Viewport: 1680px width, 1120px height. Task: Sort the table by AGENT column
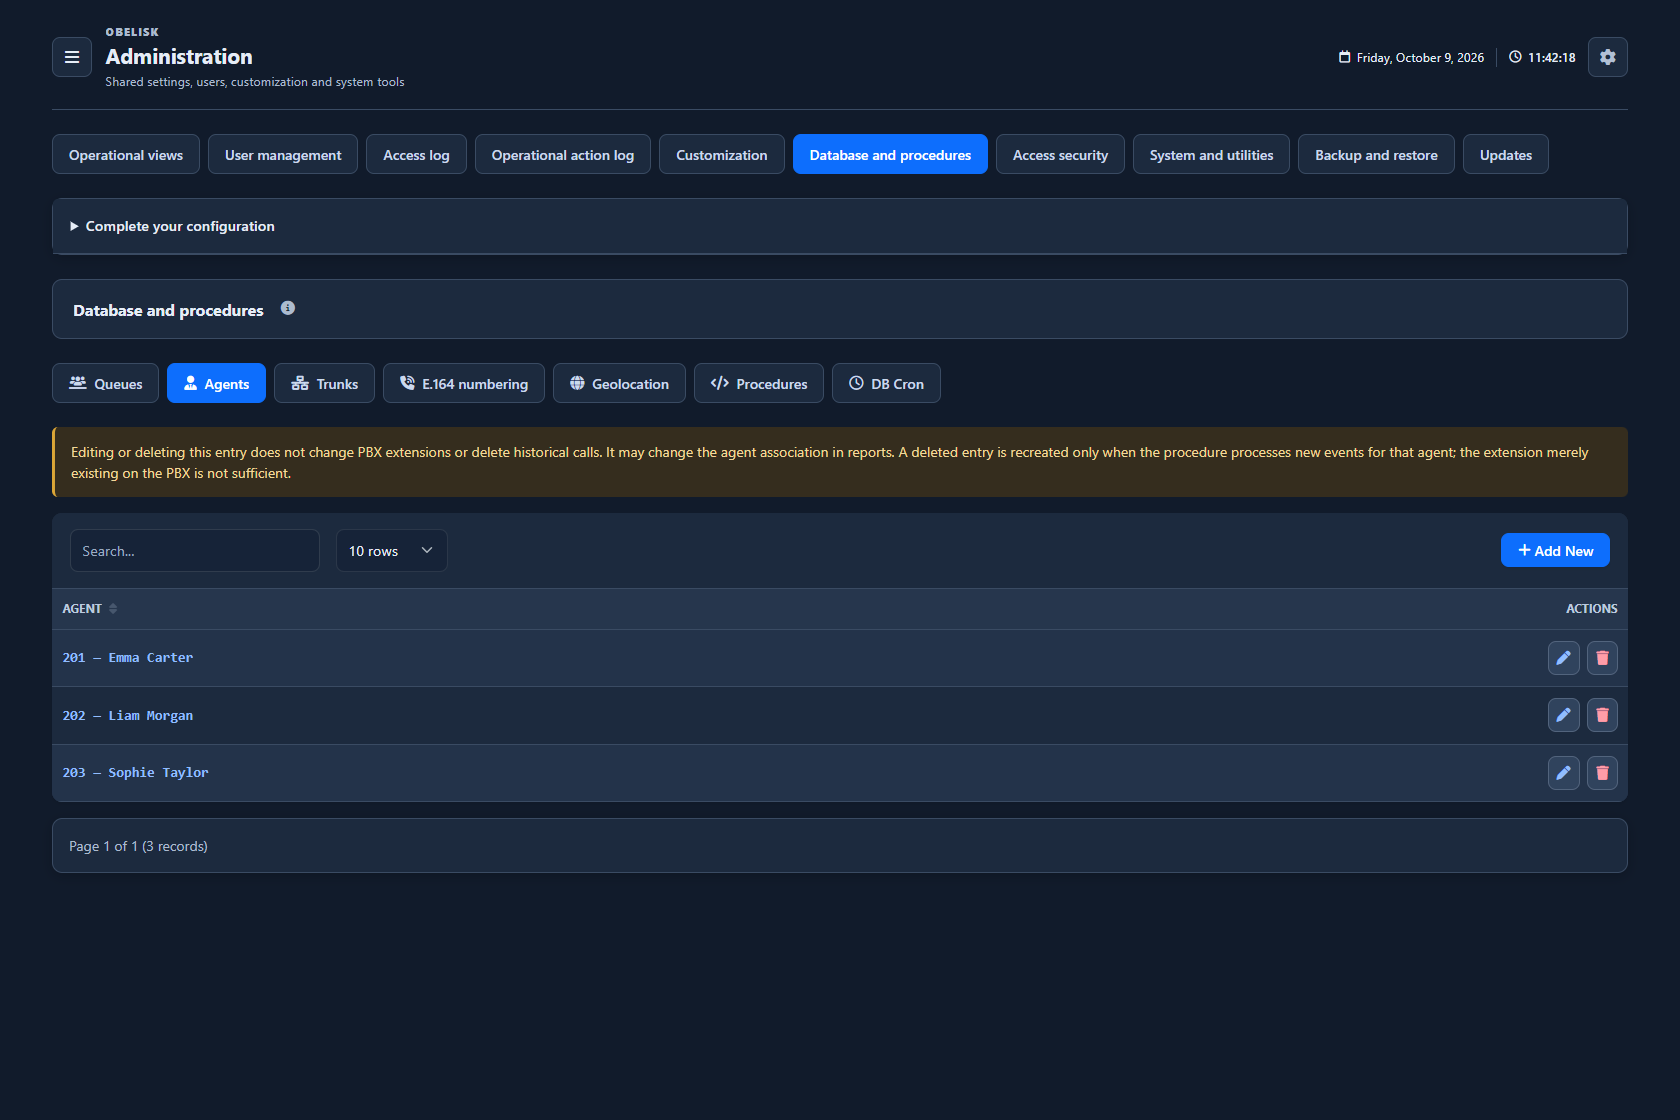point(90,609)
